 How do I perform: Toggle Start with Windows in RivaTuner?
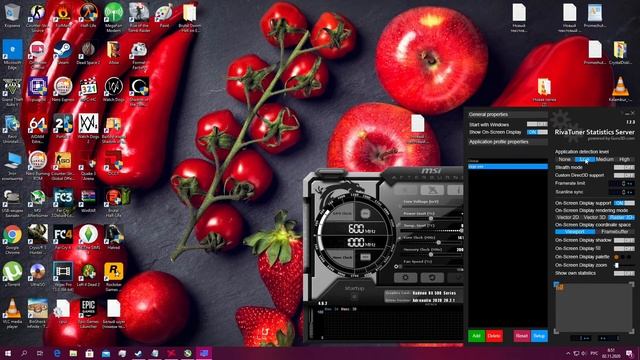click(537, 124)
